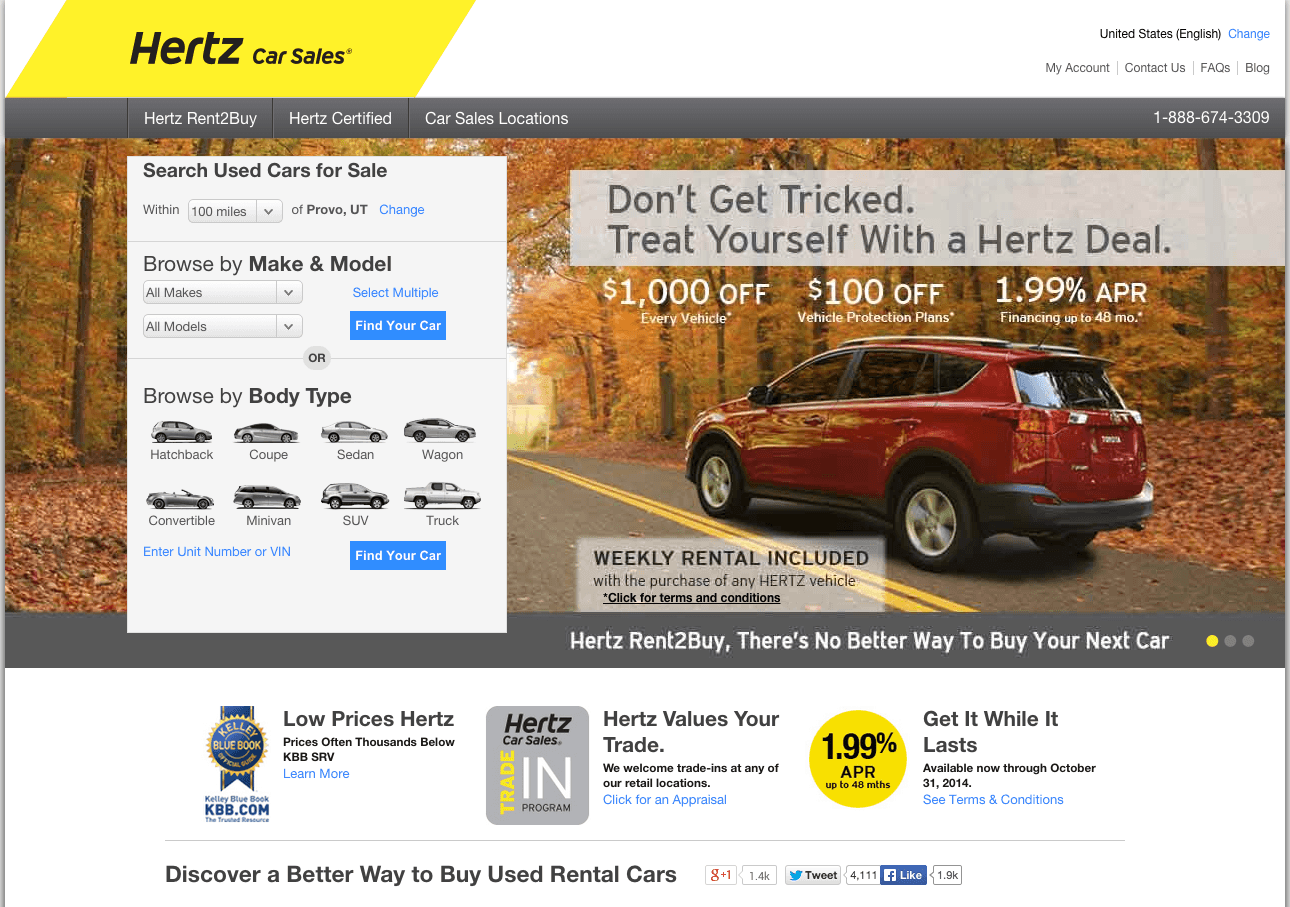This screenshot has width=1290, height=907.
Task: Click the Facebook Like button
Action: point(904,875)
